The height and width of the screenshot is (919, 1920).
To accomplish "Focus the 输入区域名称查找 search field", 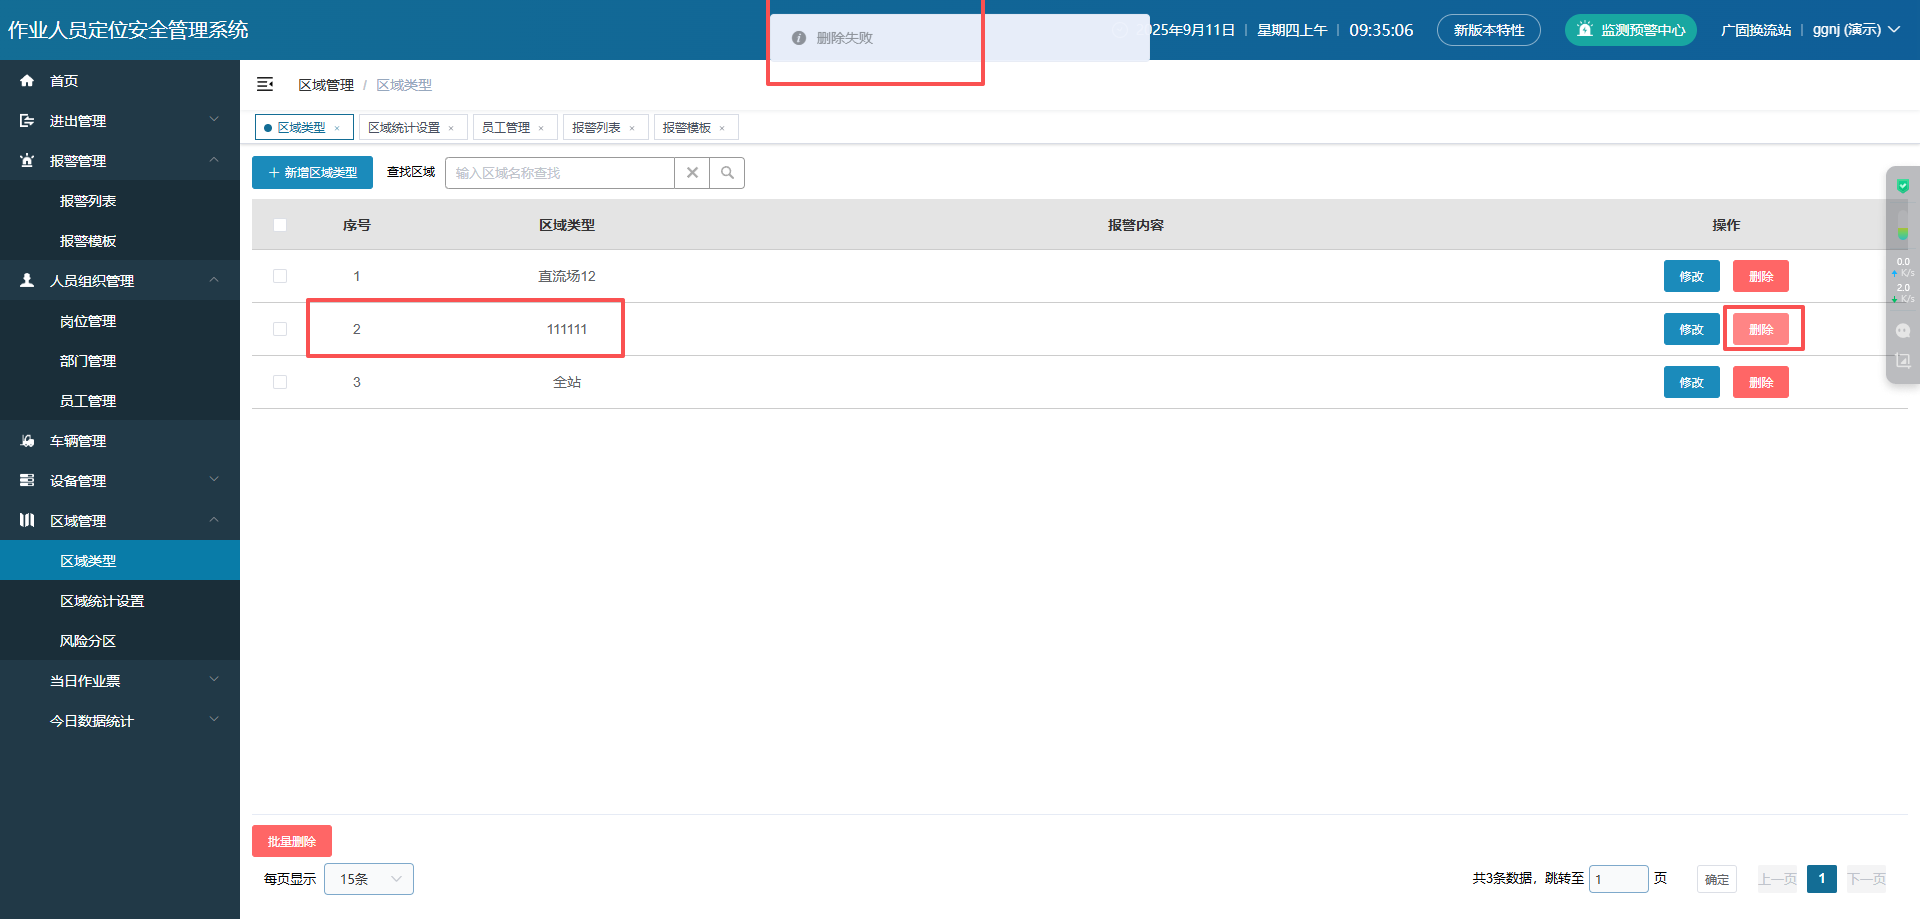I will tap(560, 172).
